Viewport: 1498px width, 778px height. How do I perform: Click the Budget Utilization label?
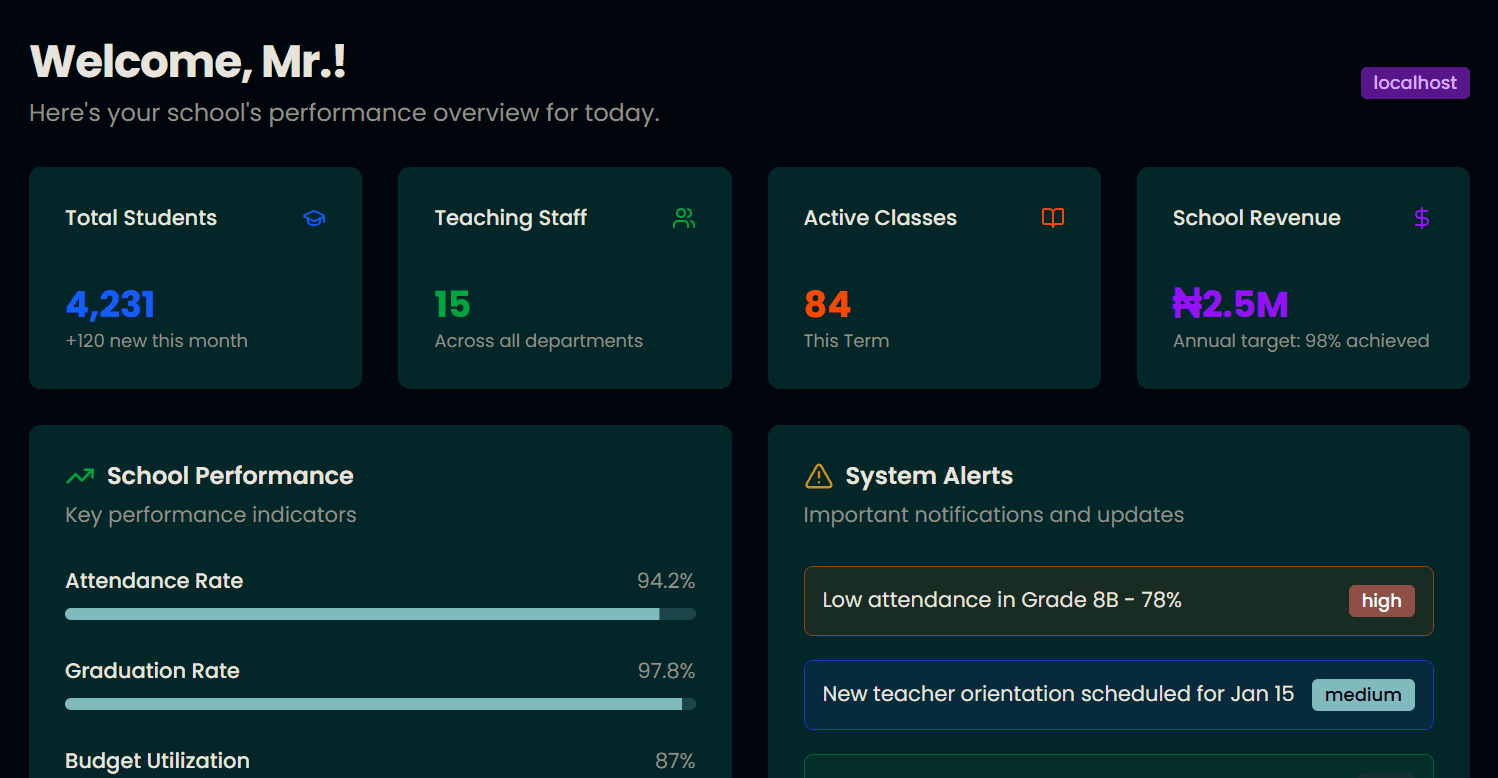pyautogui.click(x=157, y=761)
